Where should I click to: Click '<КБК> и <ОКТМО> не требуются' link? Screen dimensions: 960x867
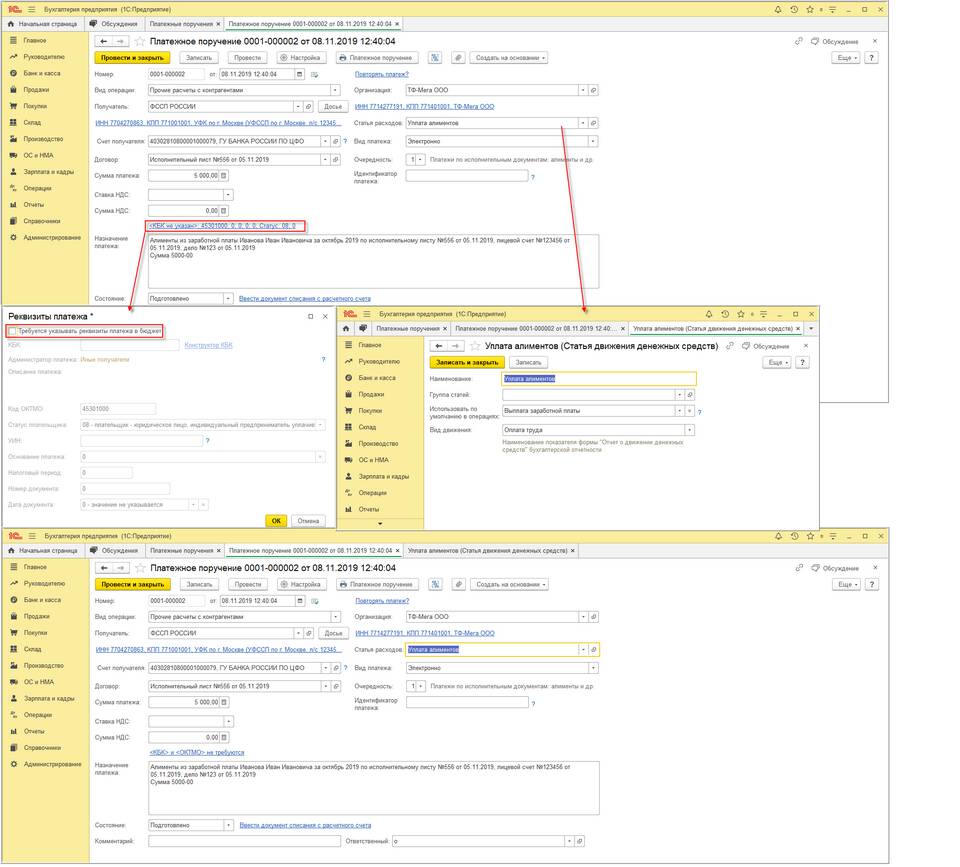[196, 752]
